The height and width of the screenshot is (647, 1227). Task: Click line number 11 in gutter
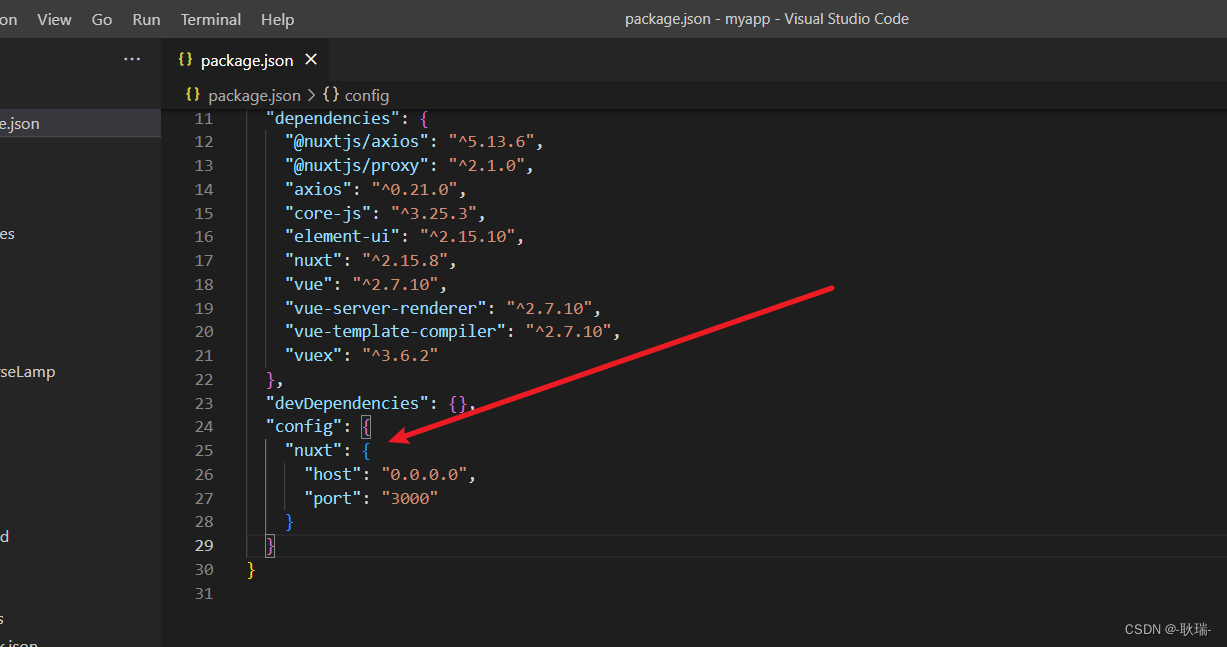pyautogui.click(x=203, y=118)
